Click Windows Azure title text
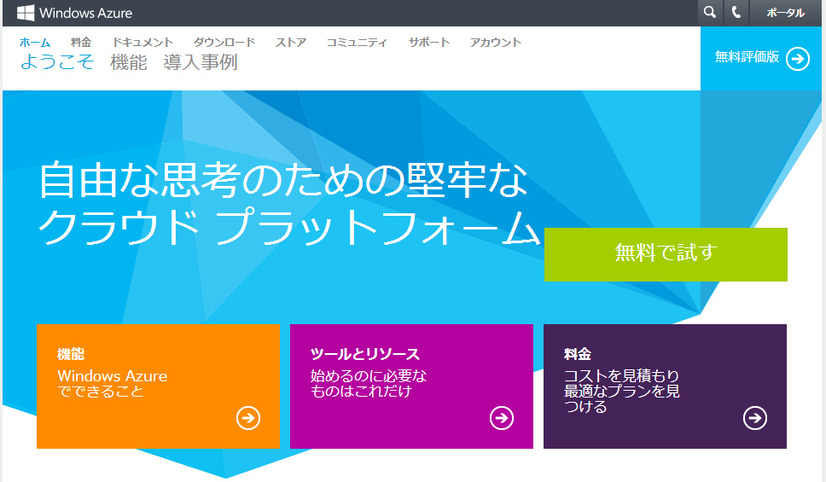 click(x=86, y=13)
